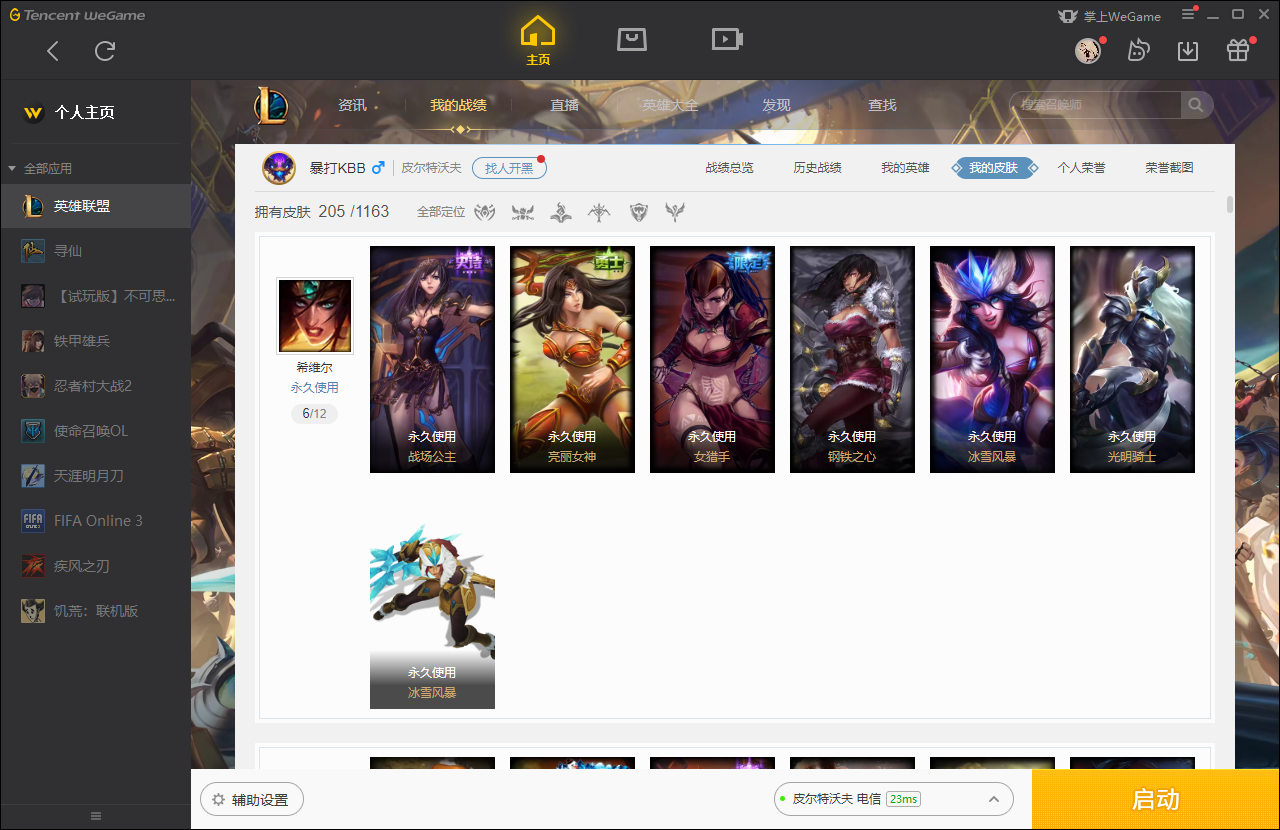The height and width of the screenshot is (830, 1280).
Task: Refresh the page with the reload icon
Action: [105, 51]
